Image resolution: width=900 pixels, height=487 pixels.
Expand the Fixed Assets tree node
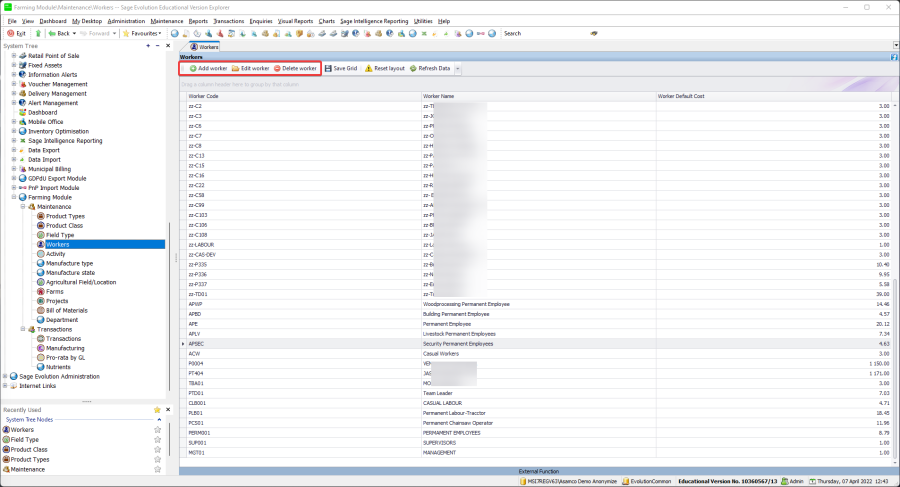(x=14, y=64)
